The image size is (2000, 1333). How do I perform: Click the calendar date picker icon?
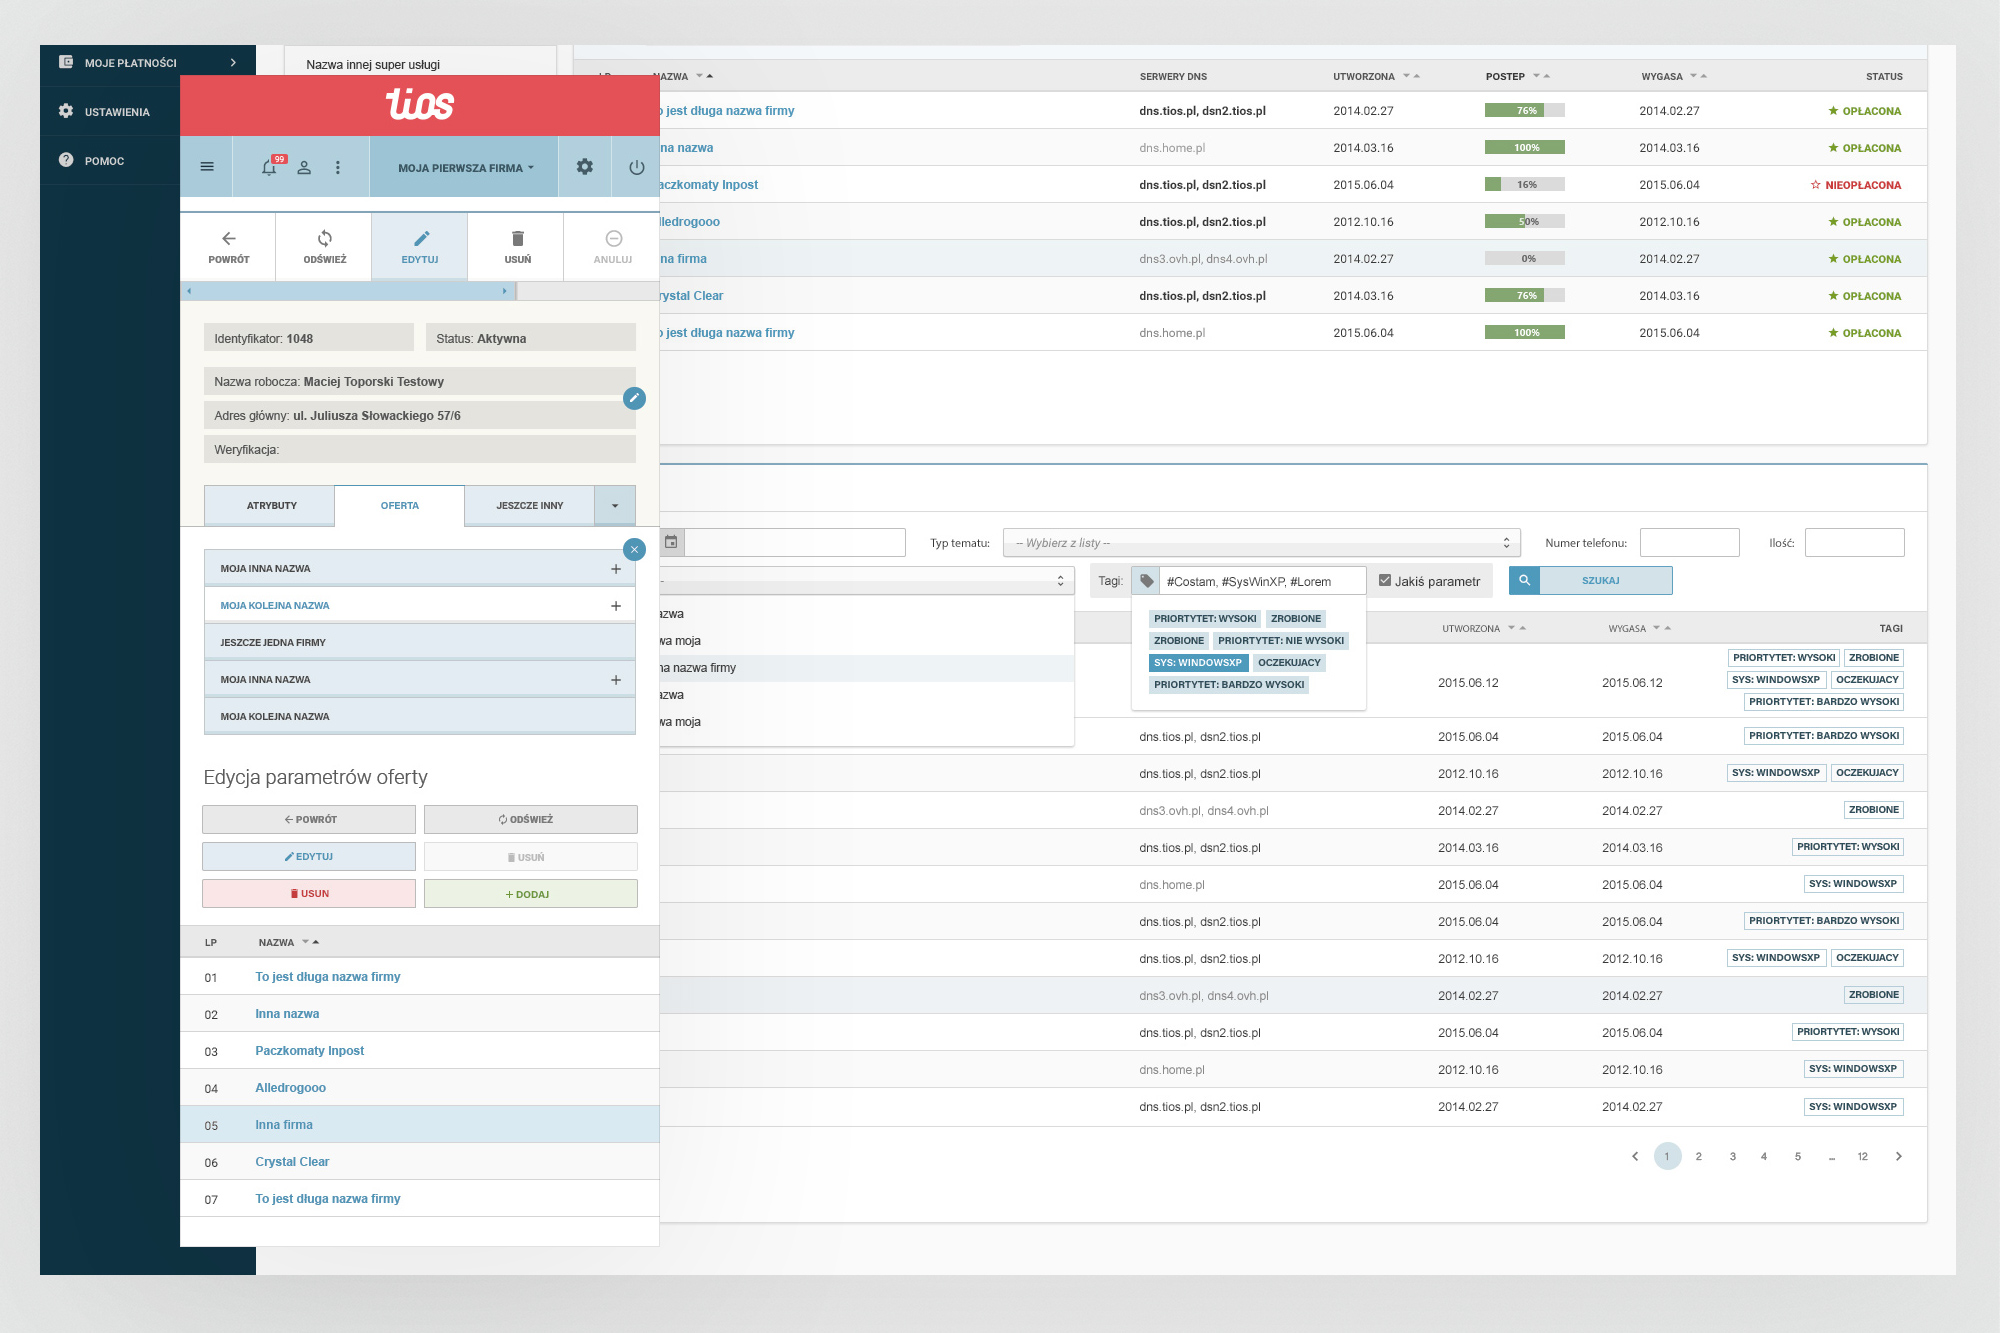click(x=671, y=542)
